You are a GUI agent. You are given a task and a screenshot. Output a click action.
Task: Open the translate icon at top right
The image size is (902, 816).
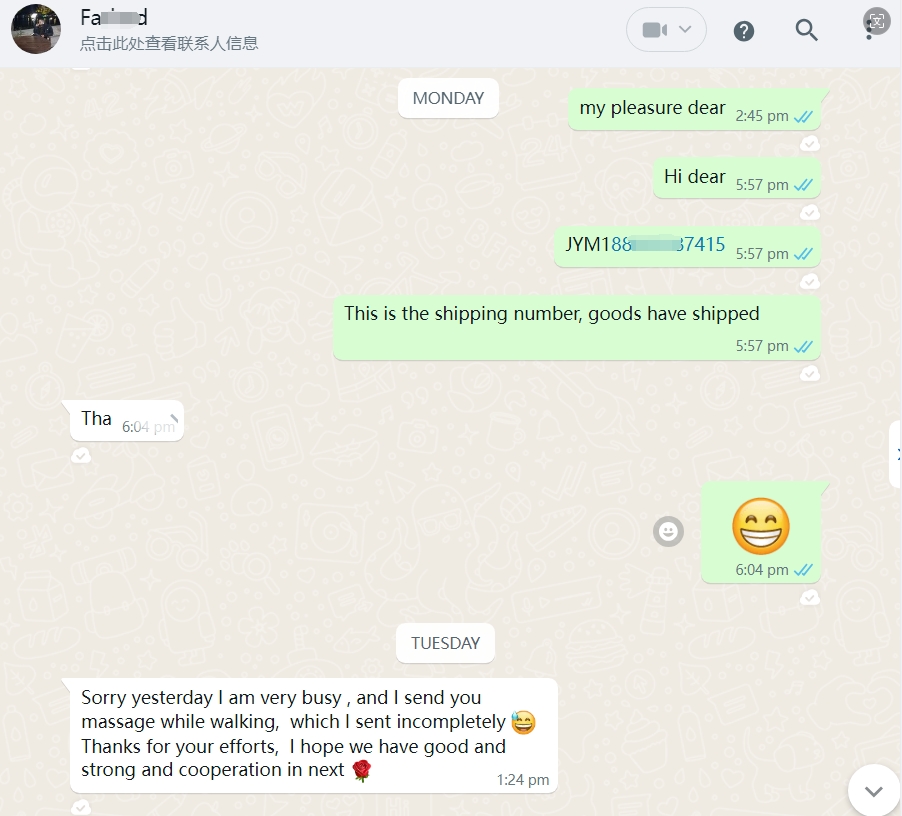(x=877, y=21)
